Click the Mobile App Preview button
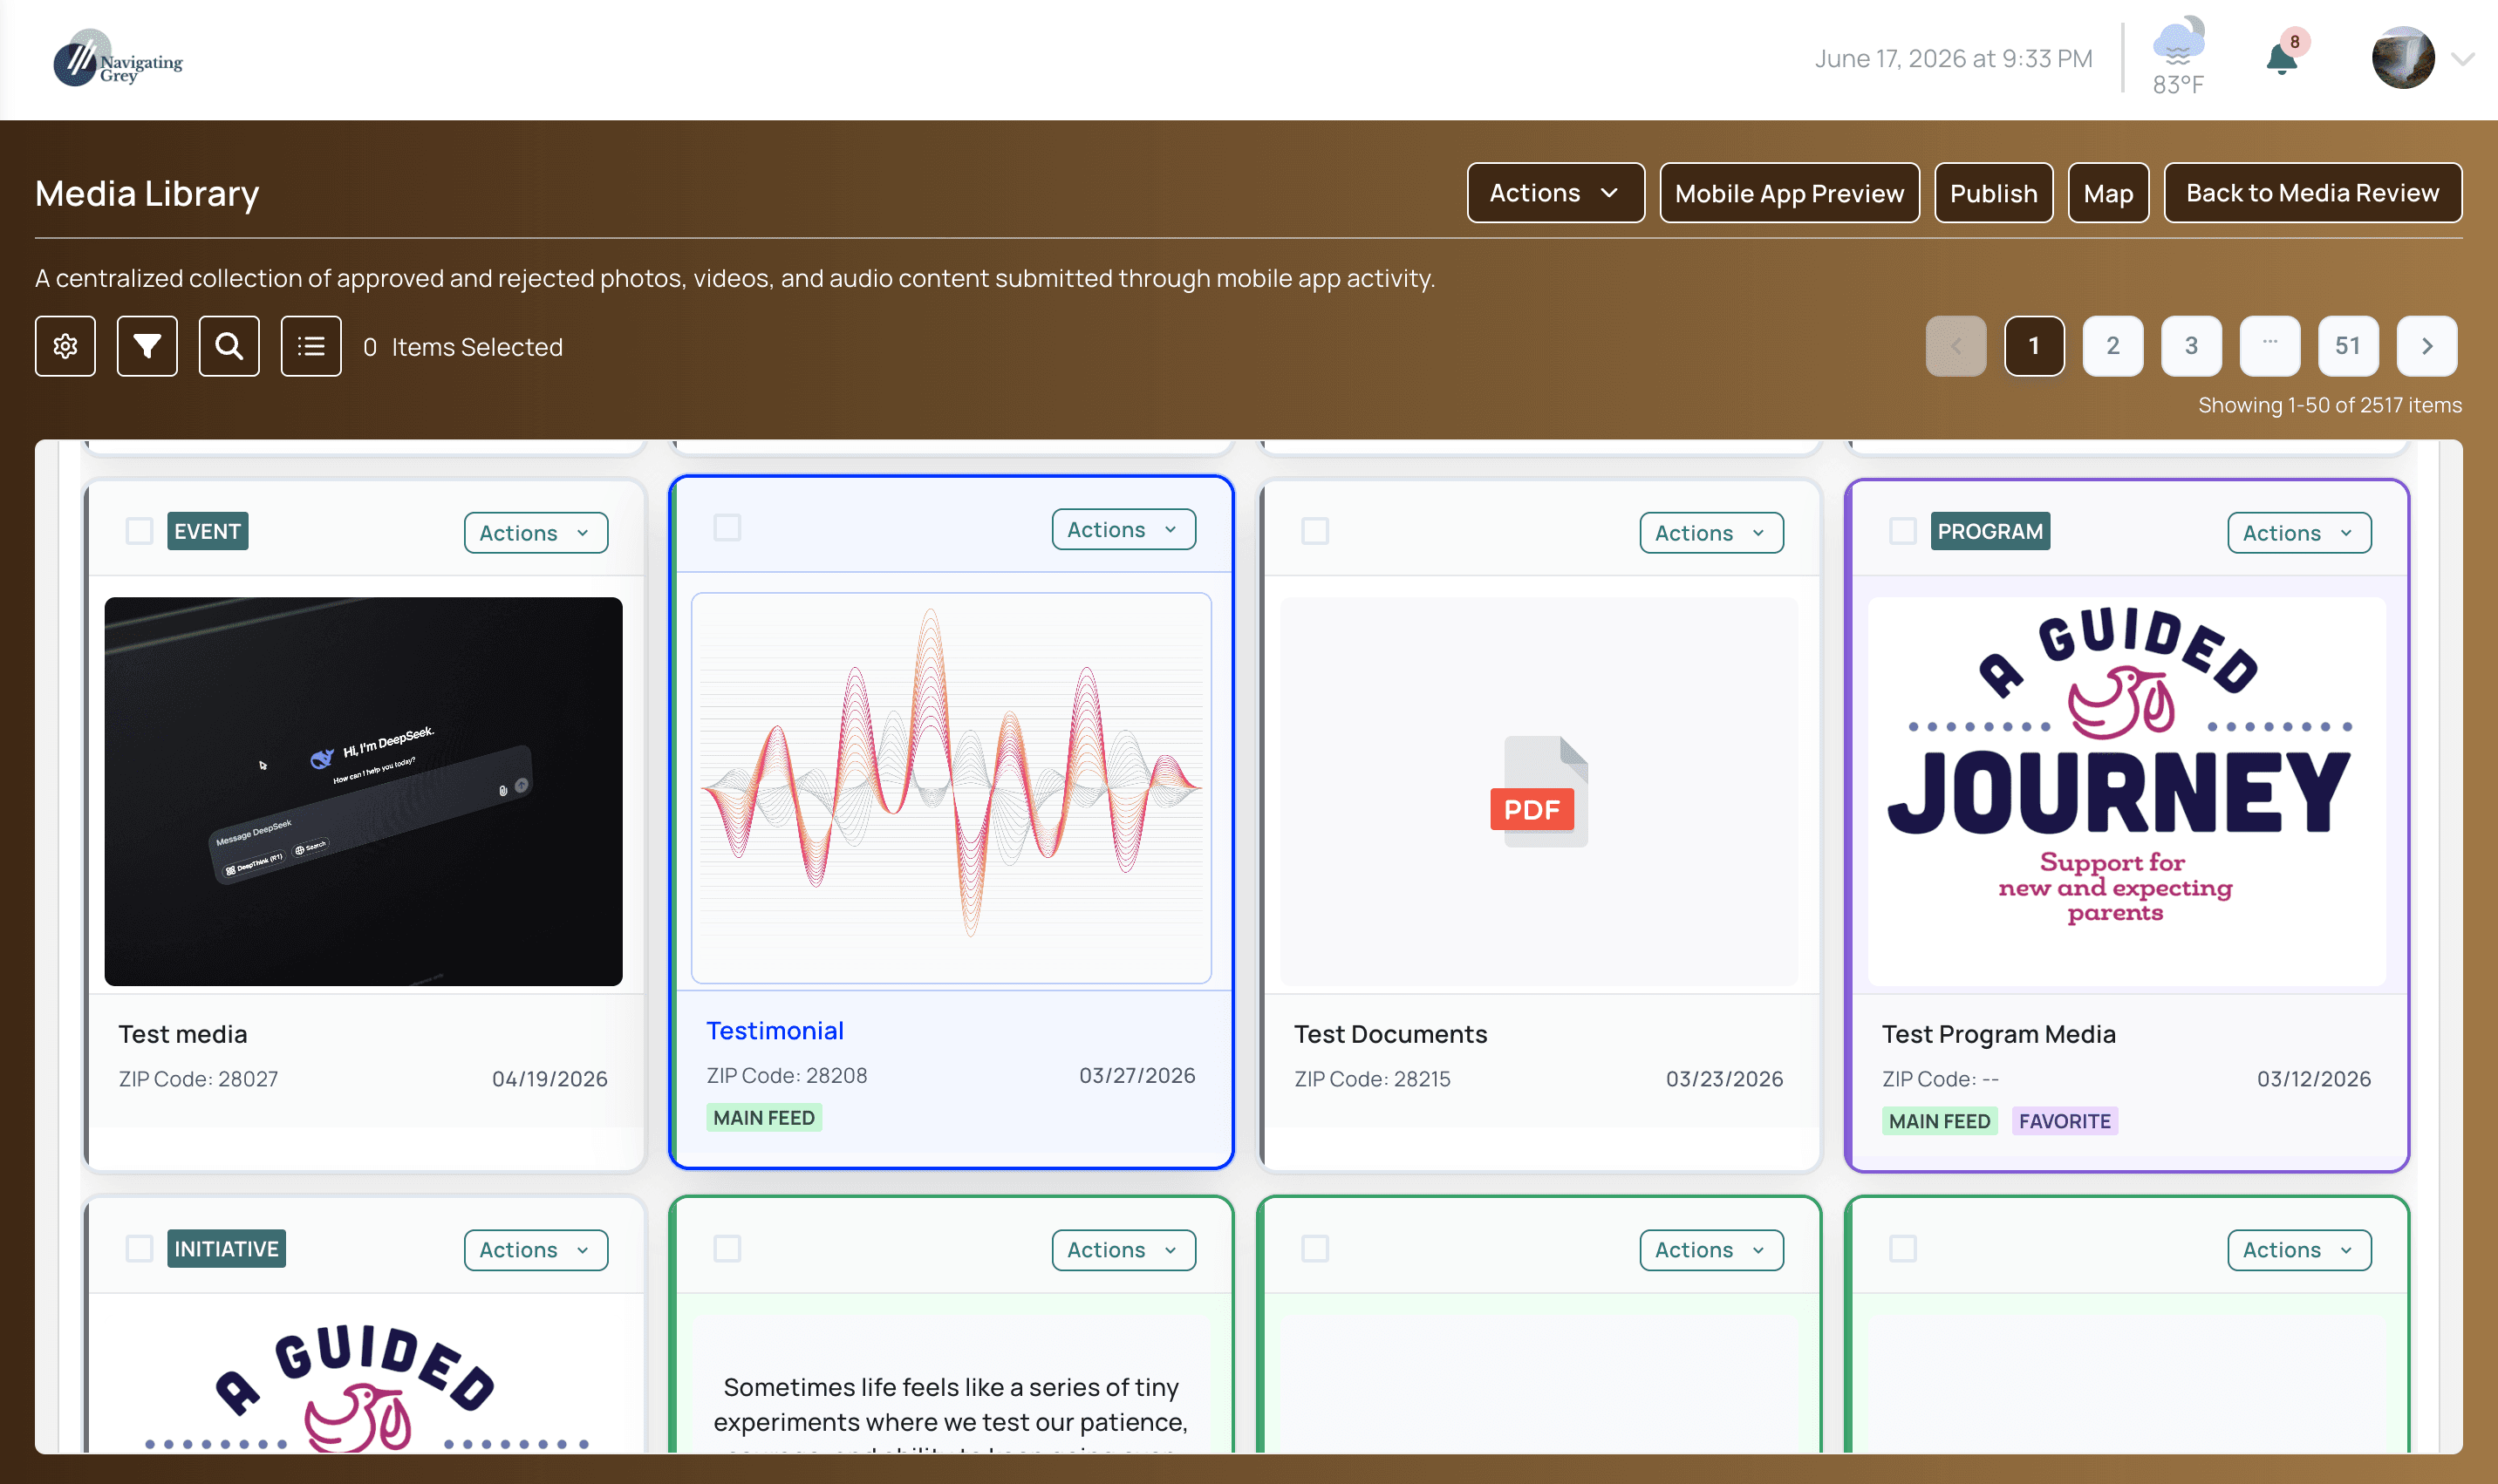Screen dimensions: 2498x1484 [x=1790, y=193]
